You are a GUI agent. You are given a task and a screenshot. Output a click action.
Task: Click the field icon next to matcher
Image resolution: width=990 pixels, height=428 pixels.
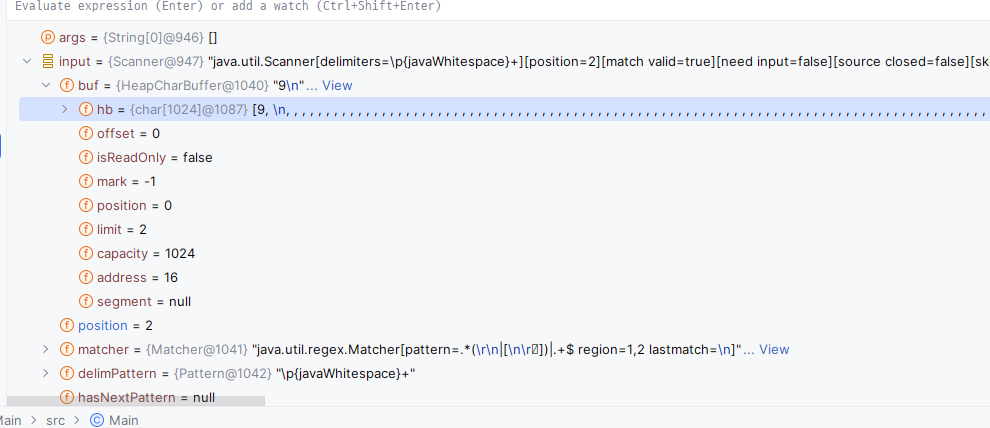67,349
